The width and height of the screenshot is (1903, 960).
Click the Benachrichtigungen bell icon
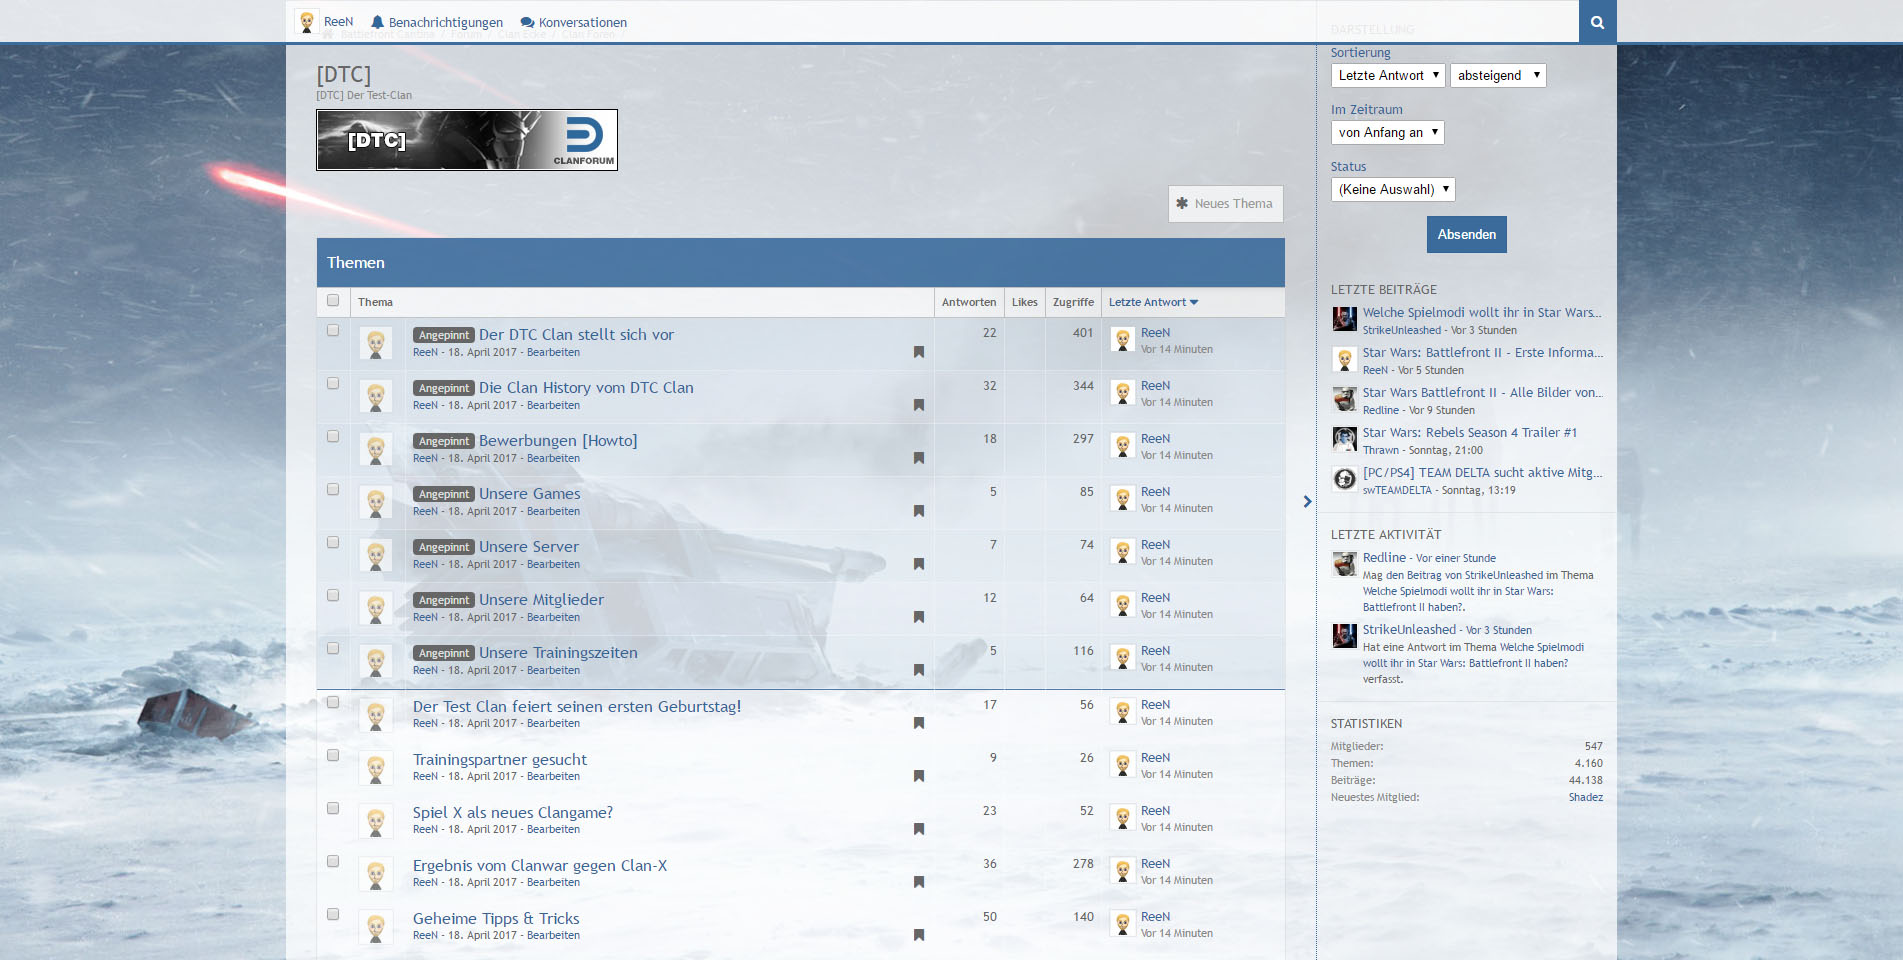pyautogui.click(x=377, y=22)
